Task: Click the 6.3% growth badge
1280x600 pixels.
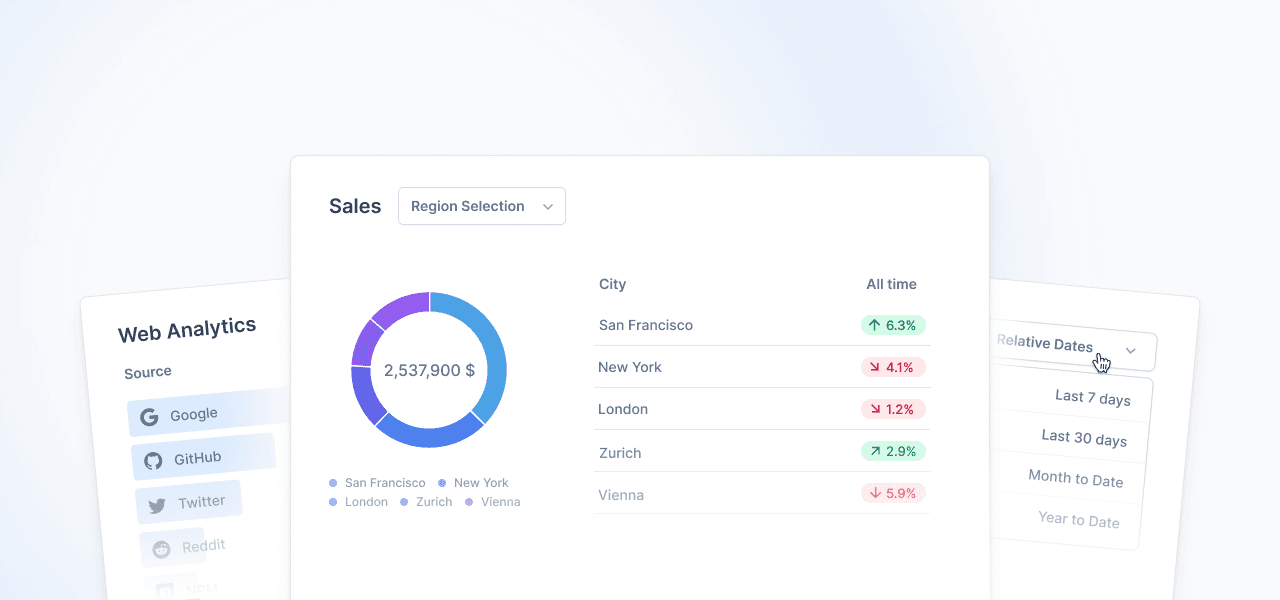Action: click(x=894, y=325)
